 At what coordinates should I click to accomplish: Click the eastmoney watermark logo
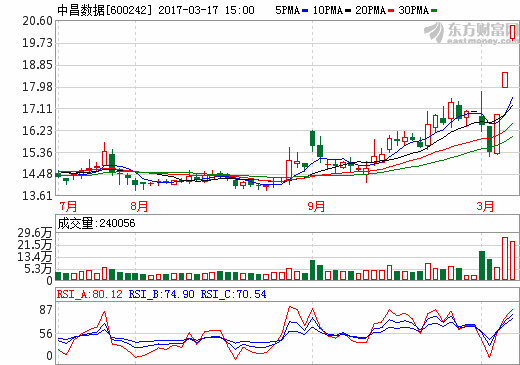[x=471, y=33]
